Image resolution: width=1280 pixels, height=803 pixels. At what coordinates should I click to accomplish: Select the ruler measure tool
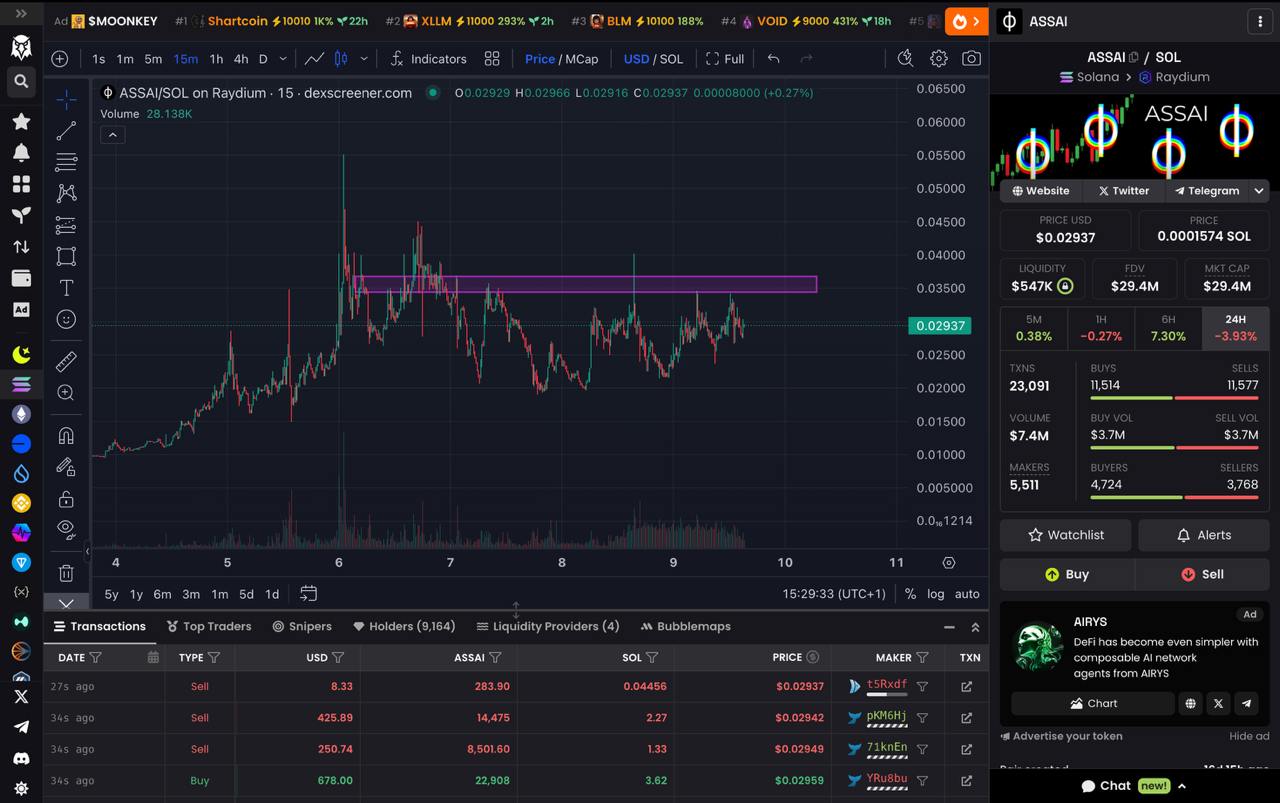pos(66,361)
